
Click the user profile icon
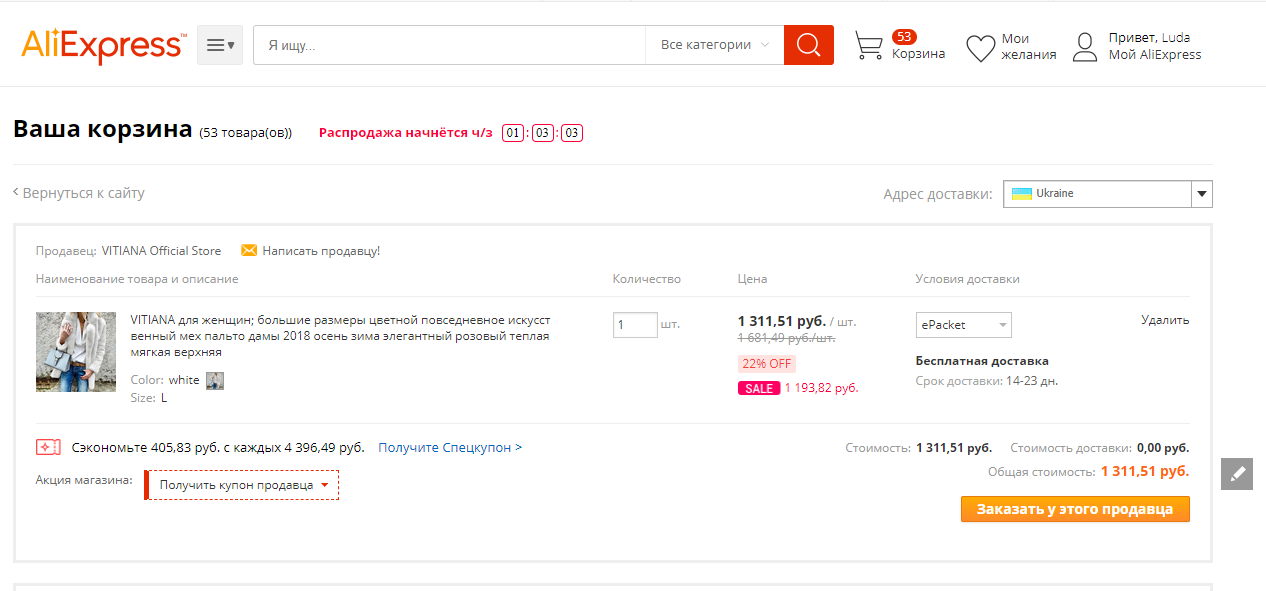(x=1085, y=47)
